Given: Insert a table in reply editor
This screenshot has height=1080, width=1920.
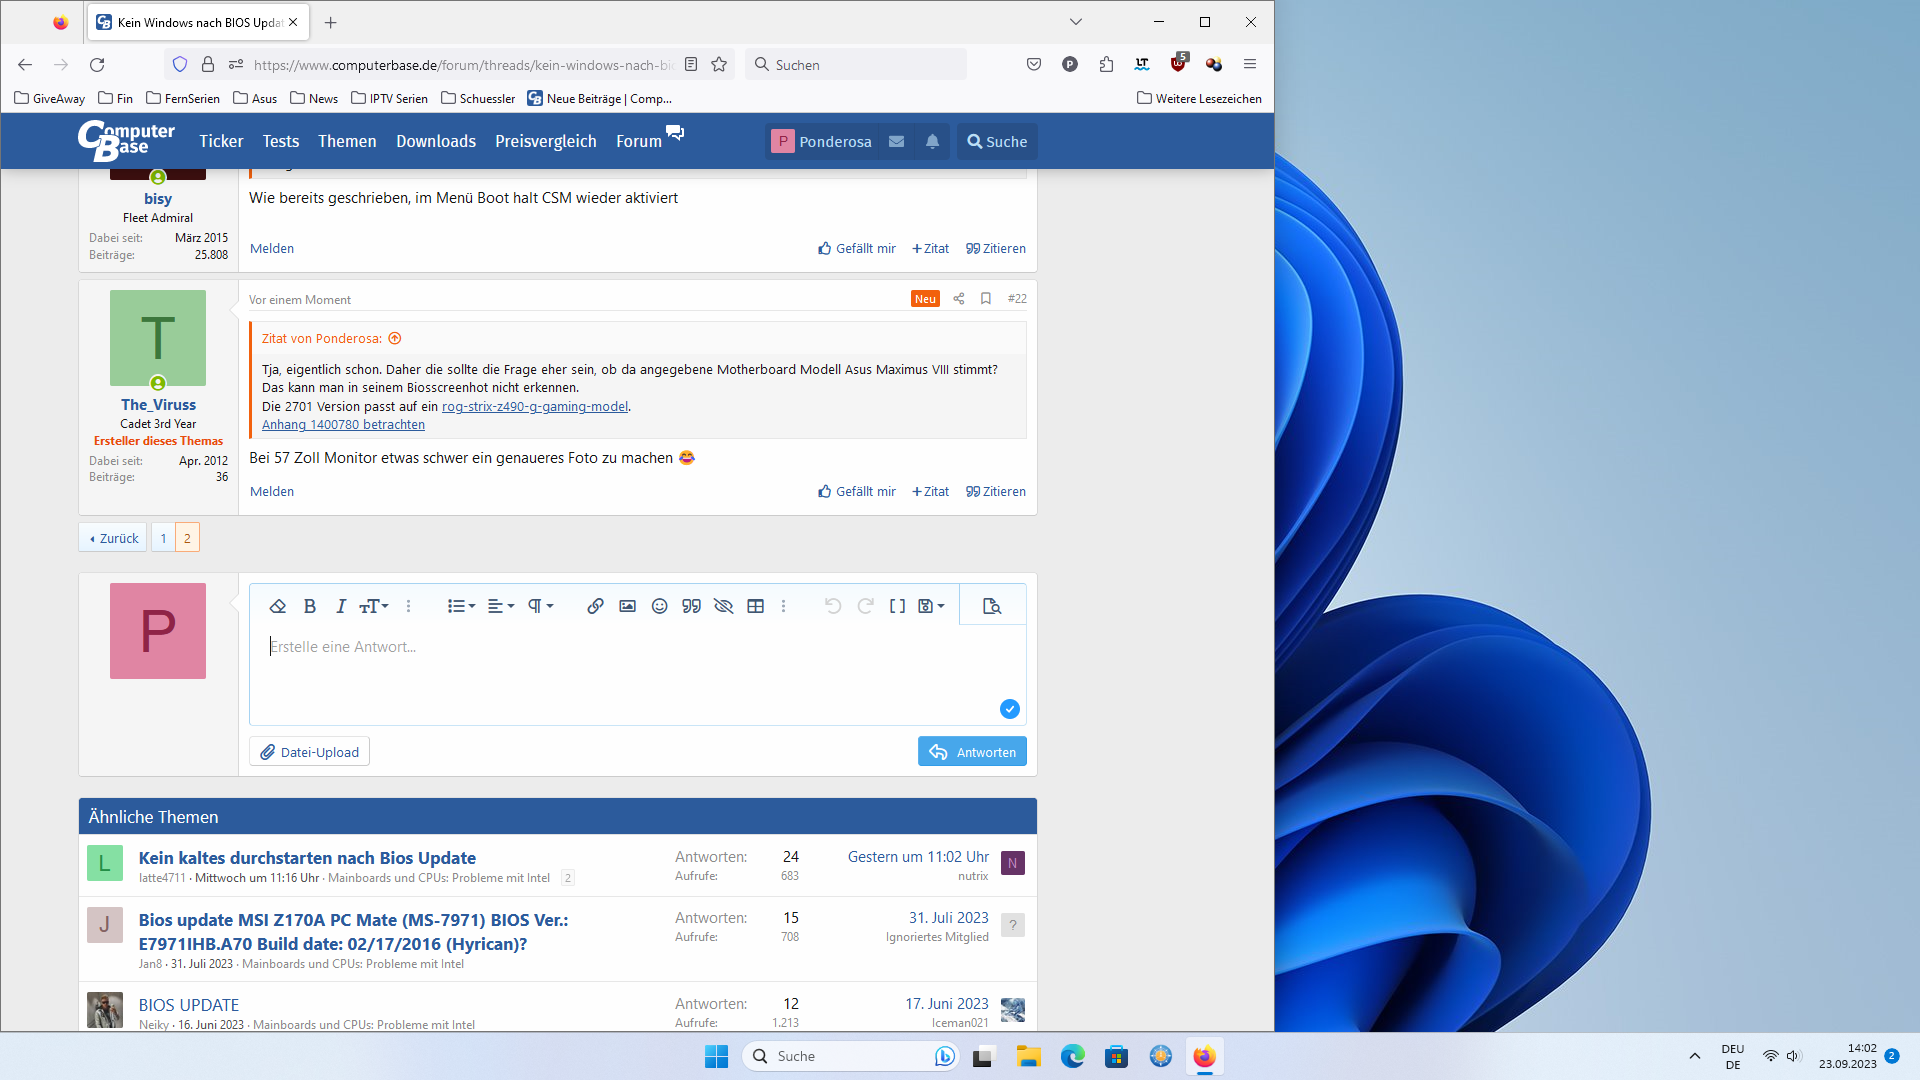Looking at the screenshot, I should click(x=756, y=606).
